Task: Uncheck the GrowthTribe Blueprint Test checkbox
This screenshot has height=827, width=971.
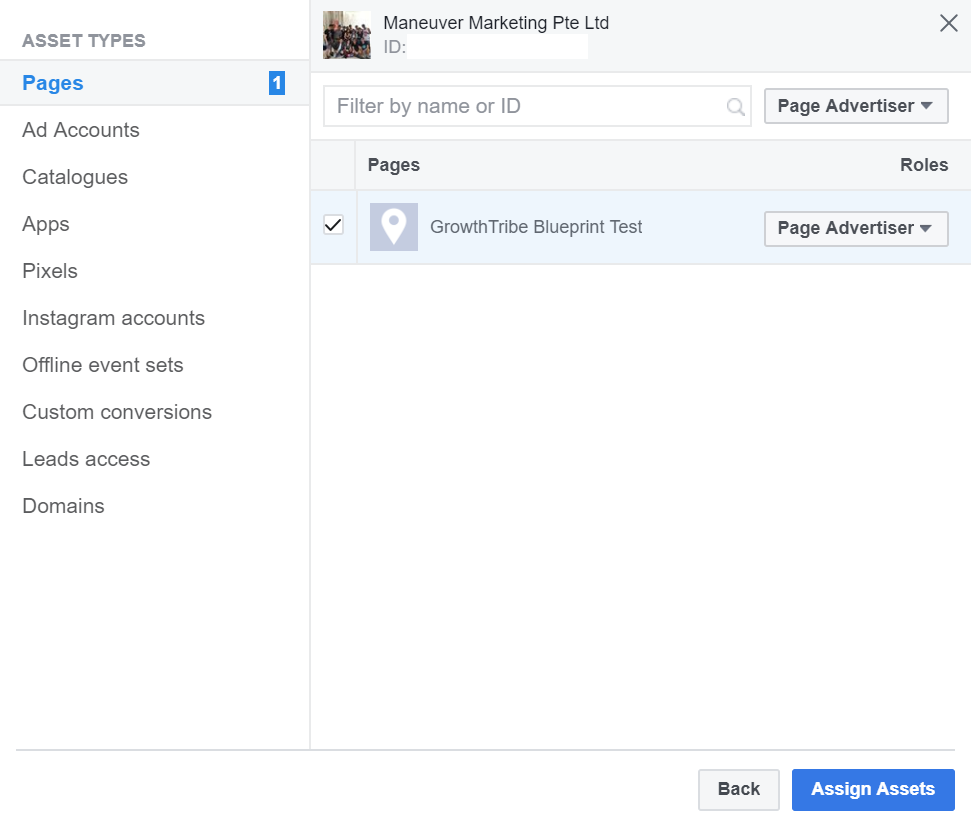Action: pos(333,225)
